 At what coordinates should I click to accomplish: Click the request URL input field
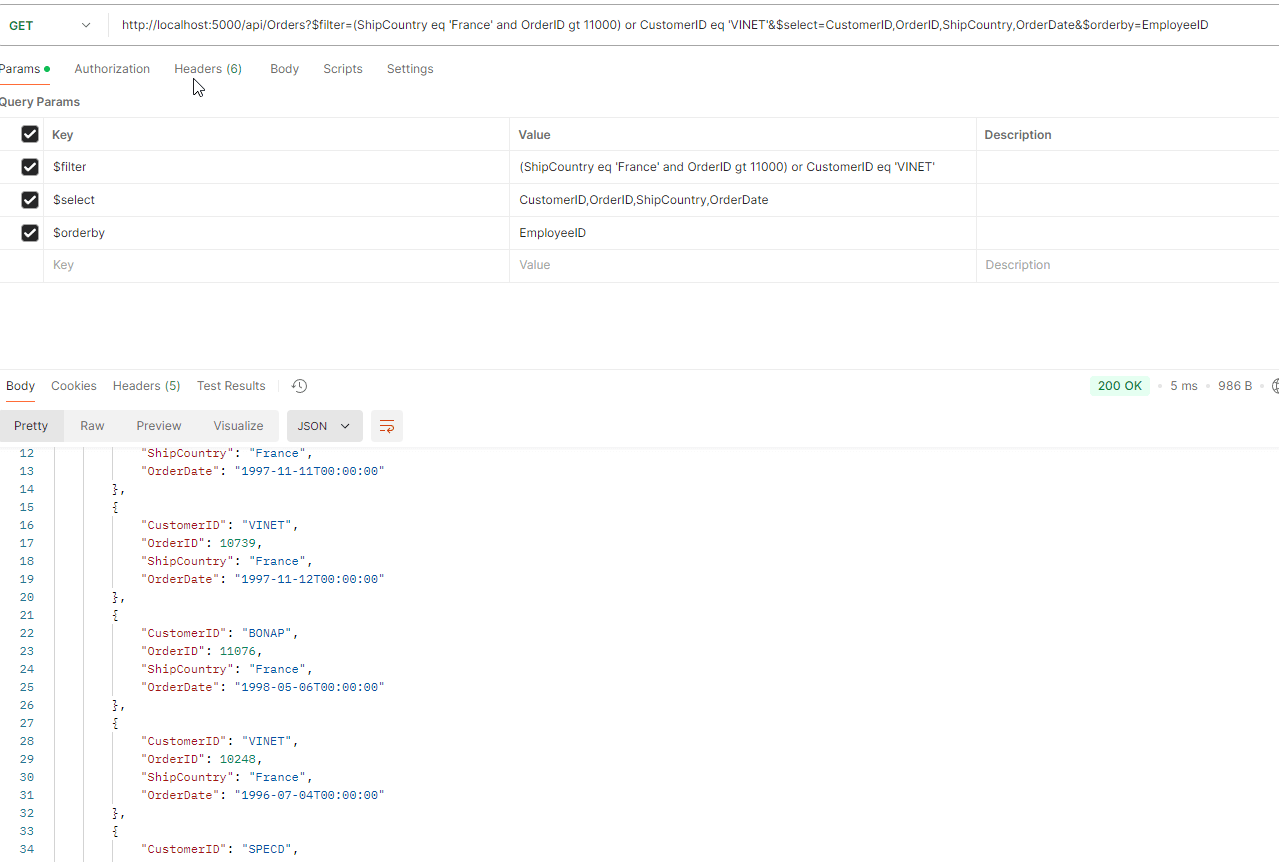(665, 25)
